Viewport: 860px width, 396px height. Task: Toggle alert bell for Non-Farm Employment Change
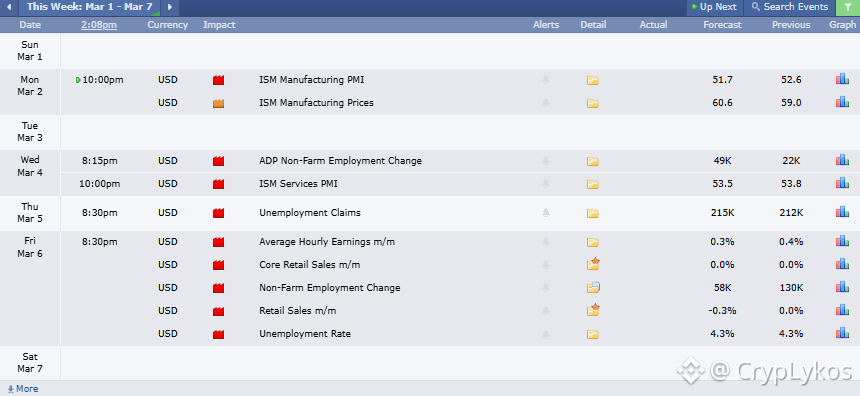click(546, 288)
